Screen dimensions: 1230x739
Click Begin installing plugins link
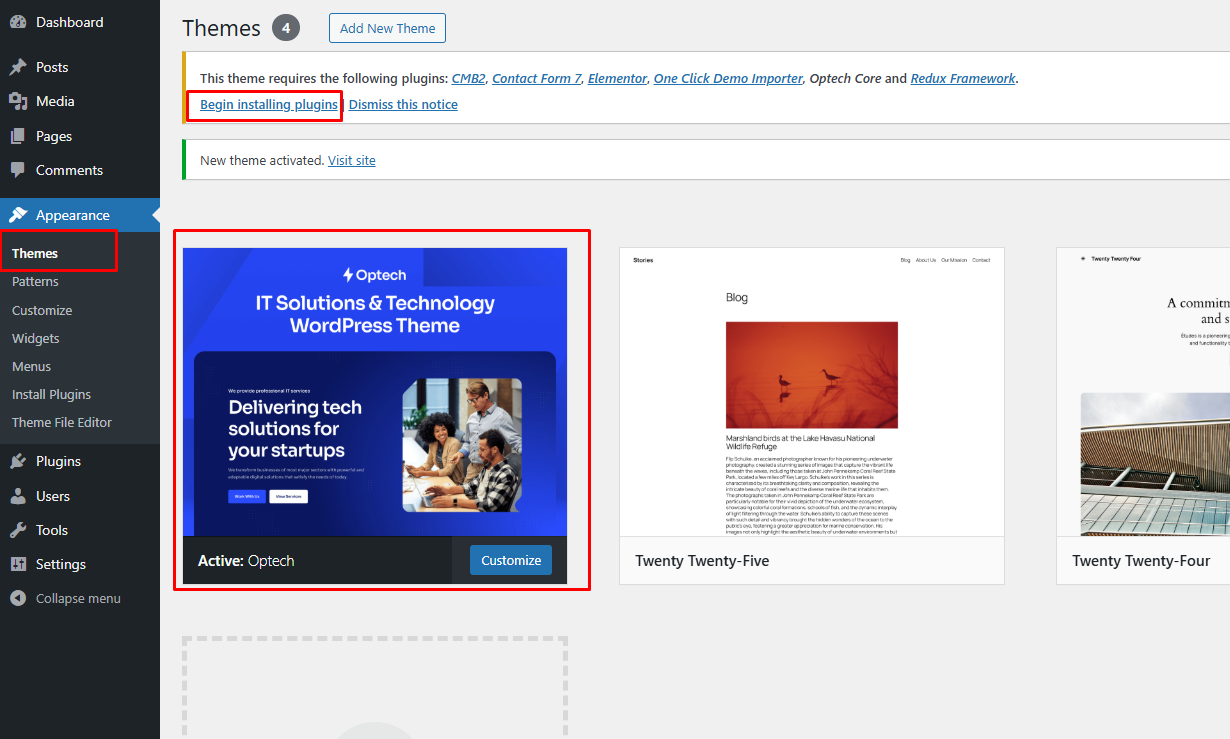[x=268, y=104]
